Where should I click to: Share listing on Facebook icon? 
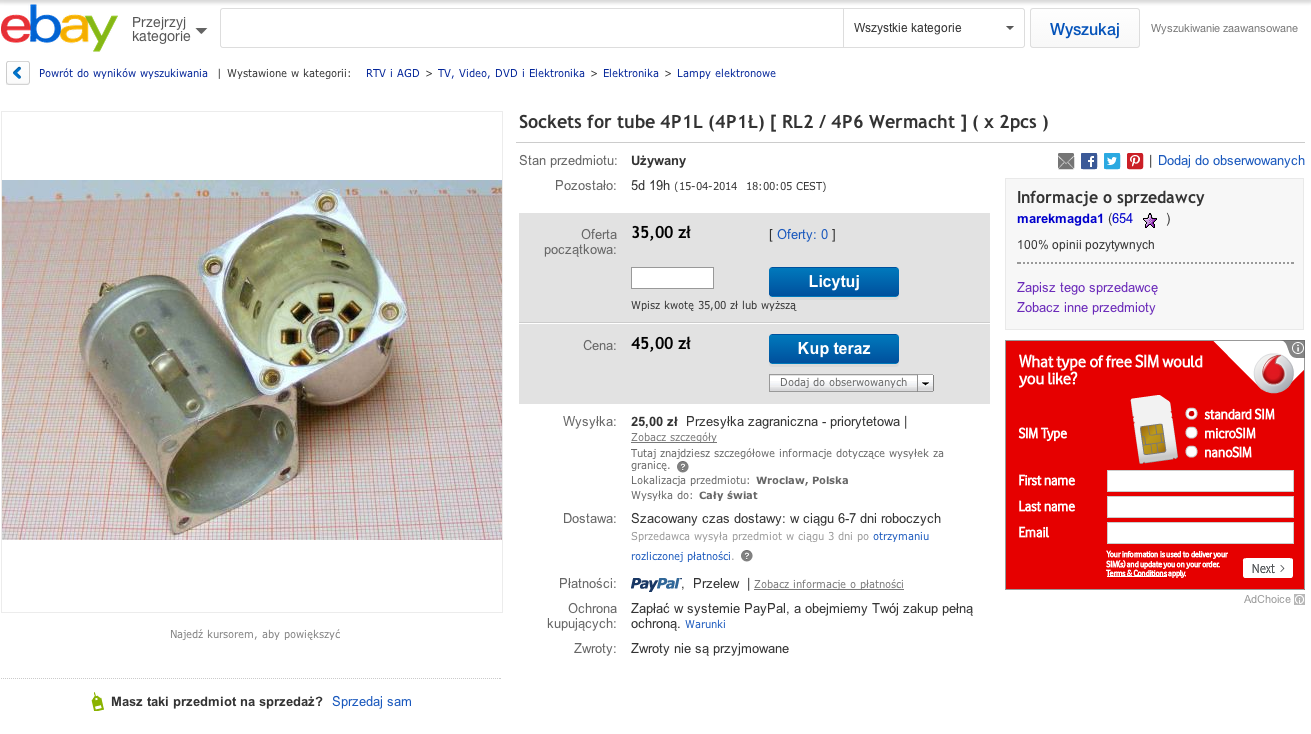pyautogui.click(x=1089, y=161)
